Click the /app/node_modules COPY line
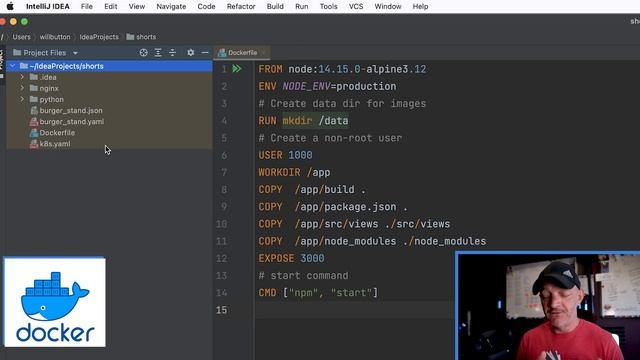Viewport: 640px width, 360px height. click(372, 241)
